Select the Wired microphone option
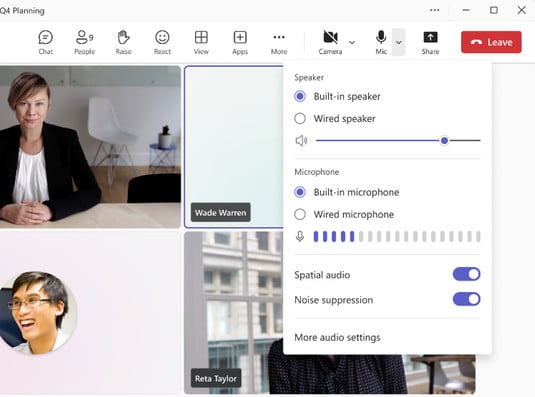Screen dimensions: 535x397 (344, 215)
